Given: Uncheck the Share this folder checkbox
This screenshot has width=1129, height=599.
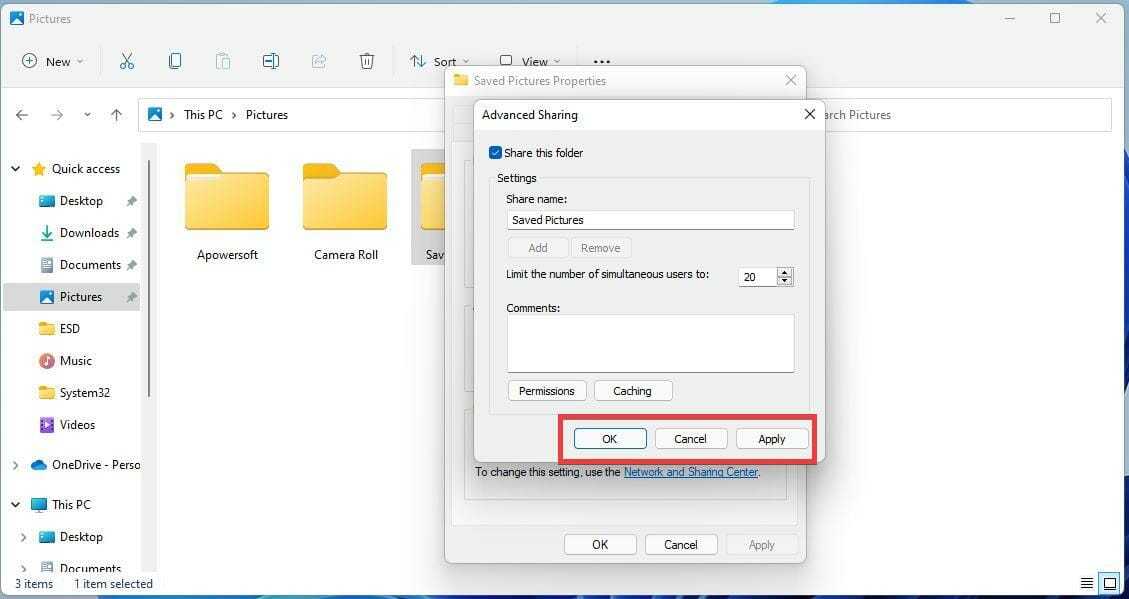Looking at the screenshot, I should point(495,153).
